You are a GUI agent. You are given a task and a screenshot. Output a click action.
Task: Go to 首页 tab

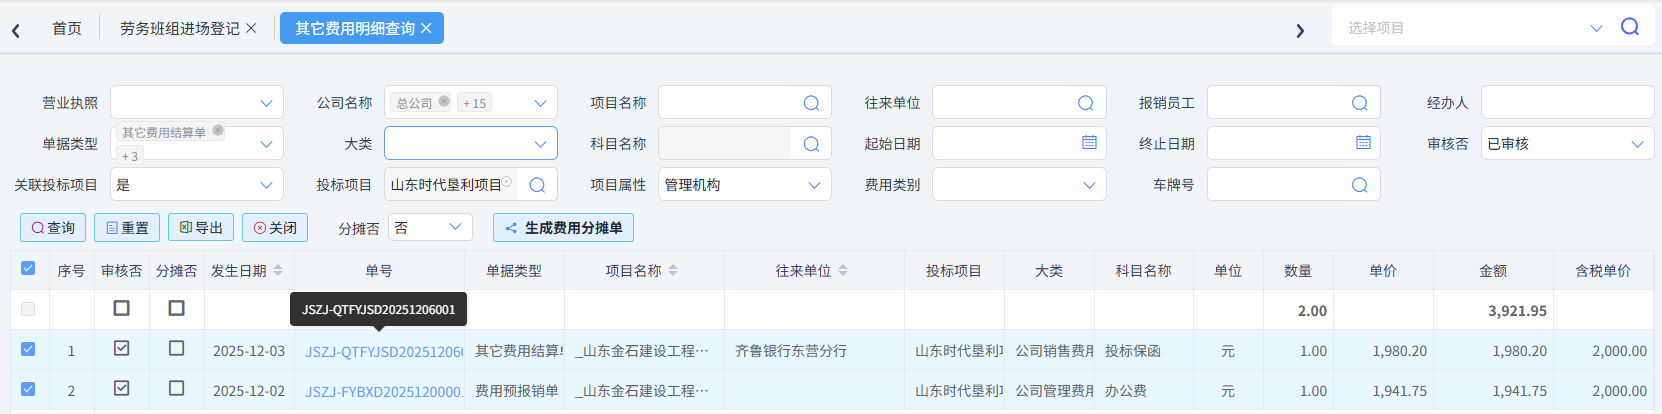tap(67, 29)
